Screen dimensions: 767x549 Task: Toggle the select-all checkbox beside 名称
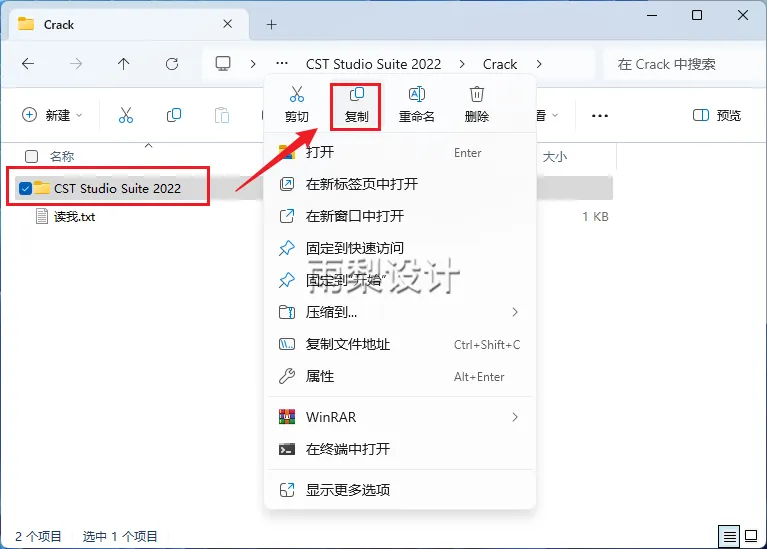coord(31,157)
